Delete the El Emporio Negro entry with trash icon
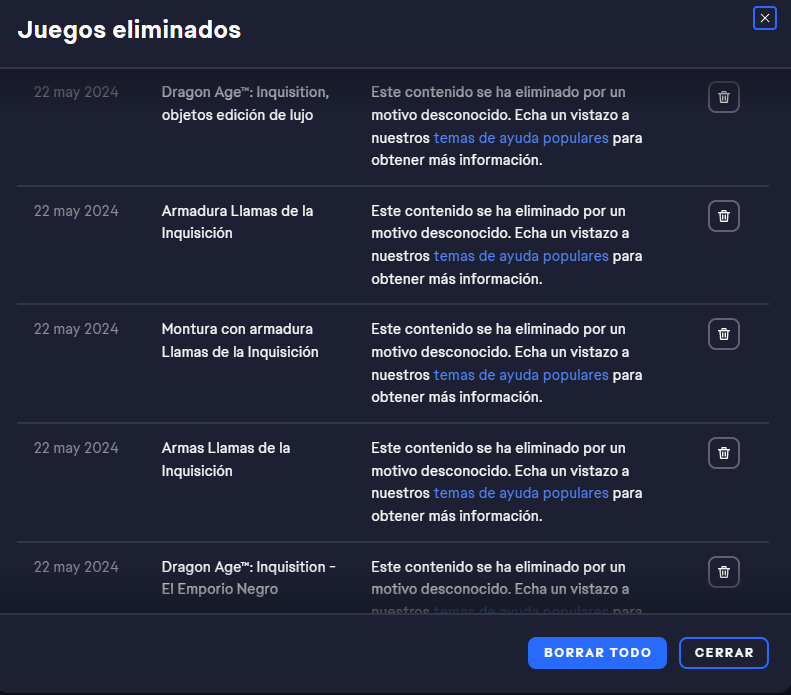 pyautogui.click(x=724, y=572)
